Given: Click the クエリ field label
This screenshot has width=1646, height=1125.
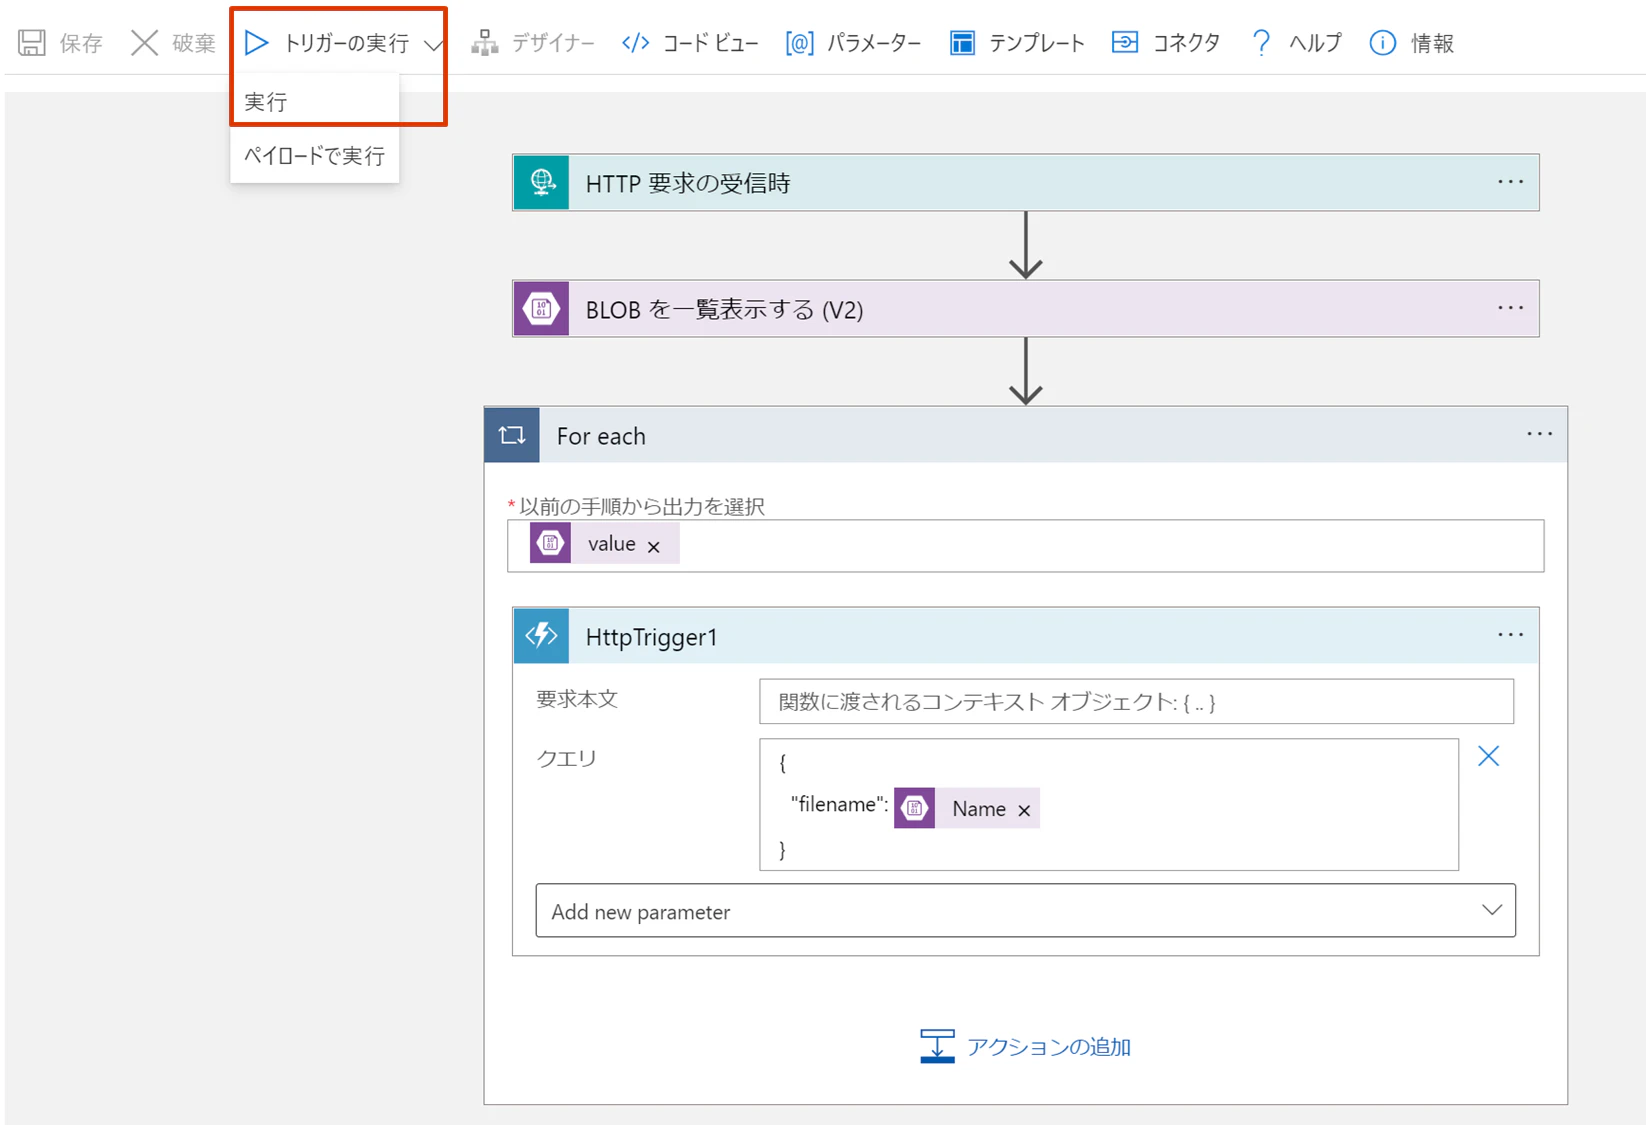Looking at the screenshot, I should pos(566,758).
